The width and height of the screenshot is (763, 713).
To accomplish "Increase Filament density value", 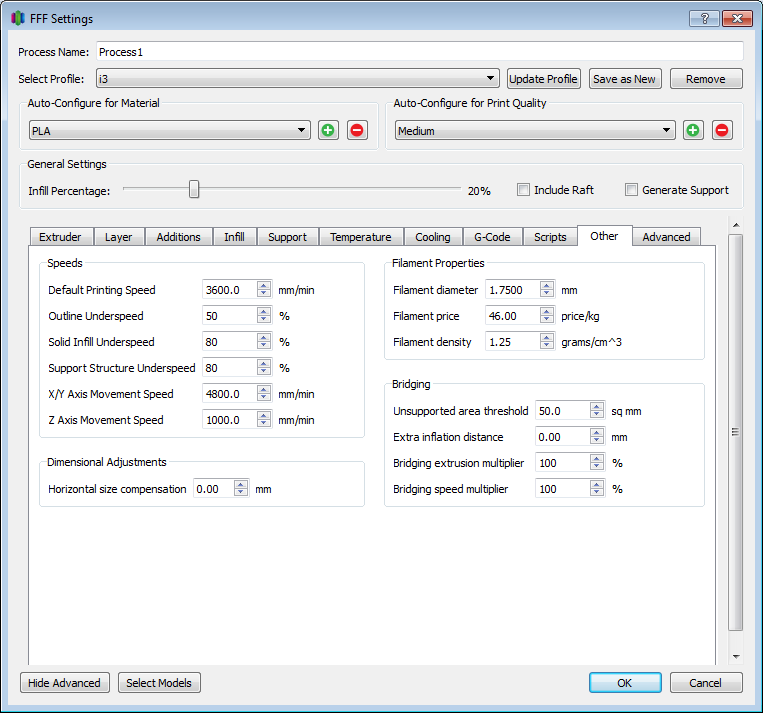I will point(547,338).
